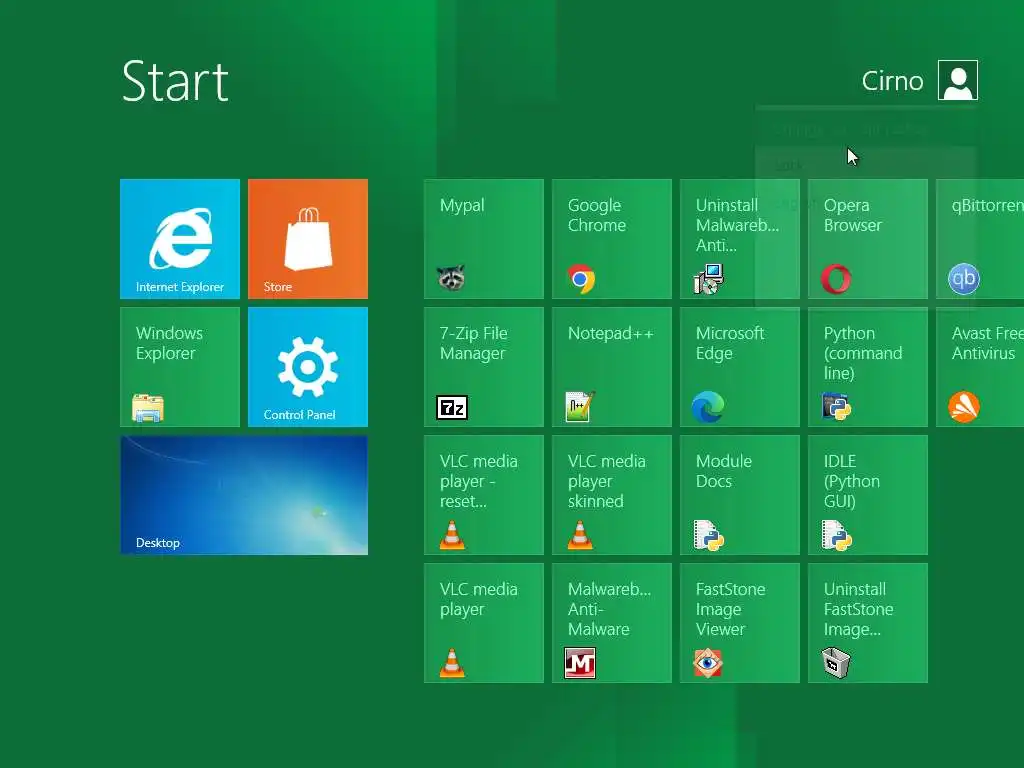Open the Microsoft Edge tile

click(740, 367)
